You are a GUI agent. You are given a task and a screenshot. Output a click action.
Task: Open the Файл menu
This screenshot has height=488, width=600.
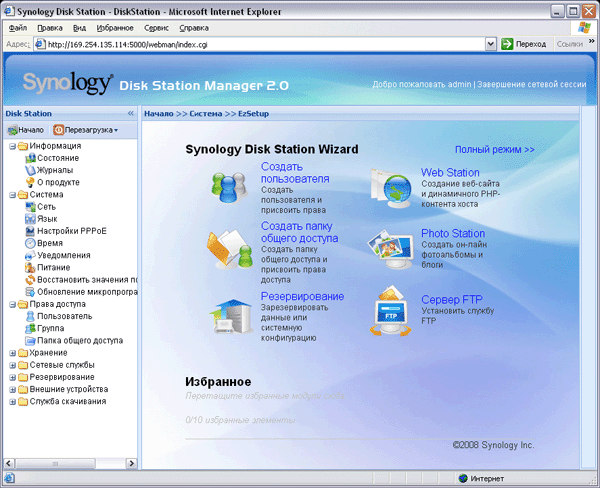tap(18, 28)
